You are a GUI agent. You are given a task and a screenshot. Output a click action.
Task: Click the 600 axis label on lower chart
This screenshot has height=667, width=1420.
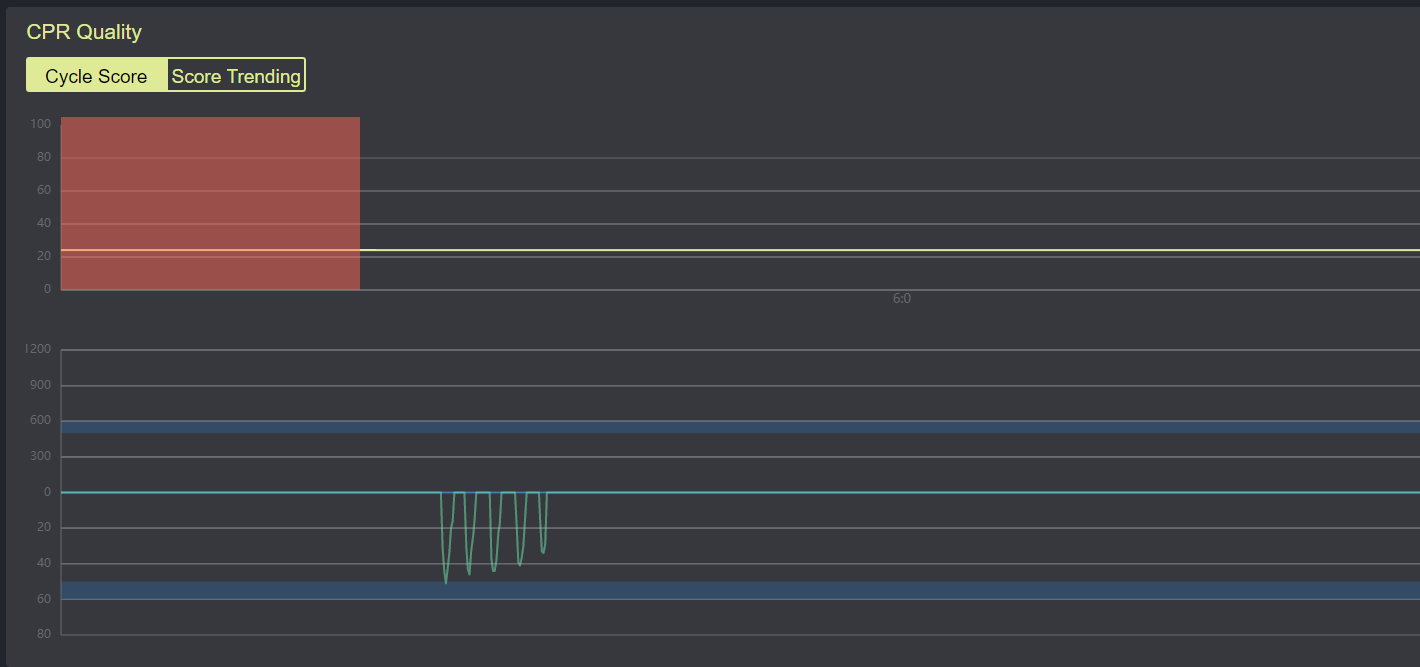[41, 420]
